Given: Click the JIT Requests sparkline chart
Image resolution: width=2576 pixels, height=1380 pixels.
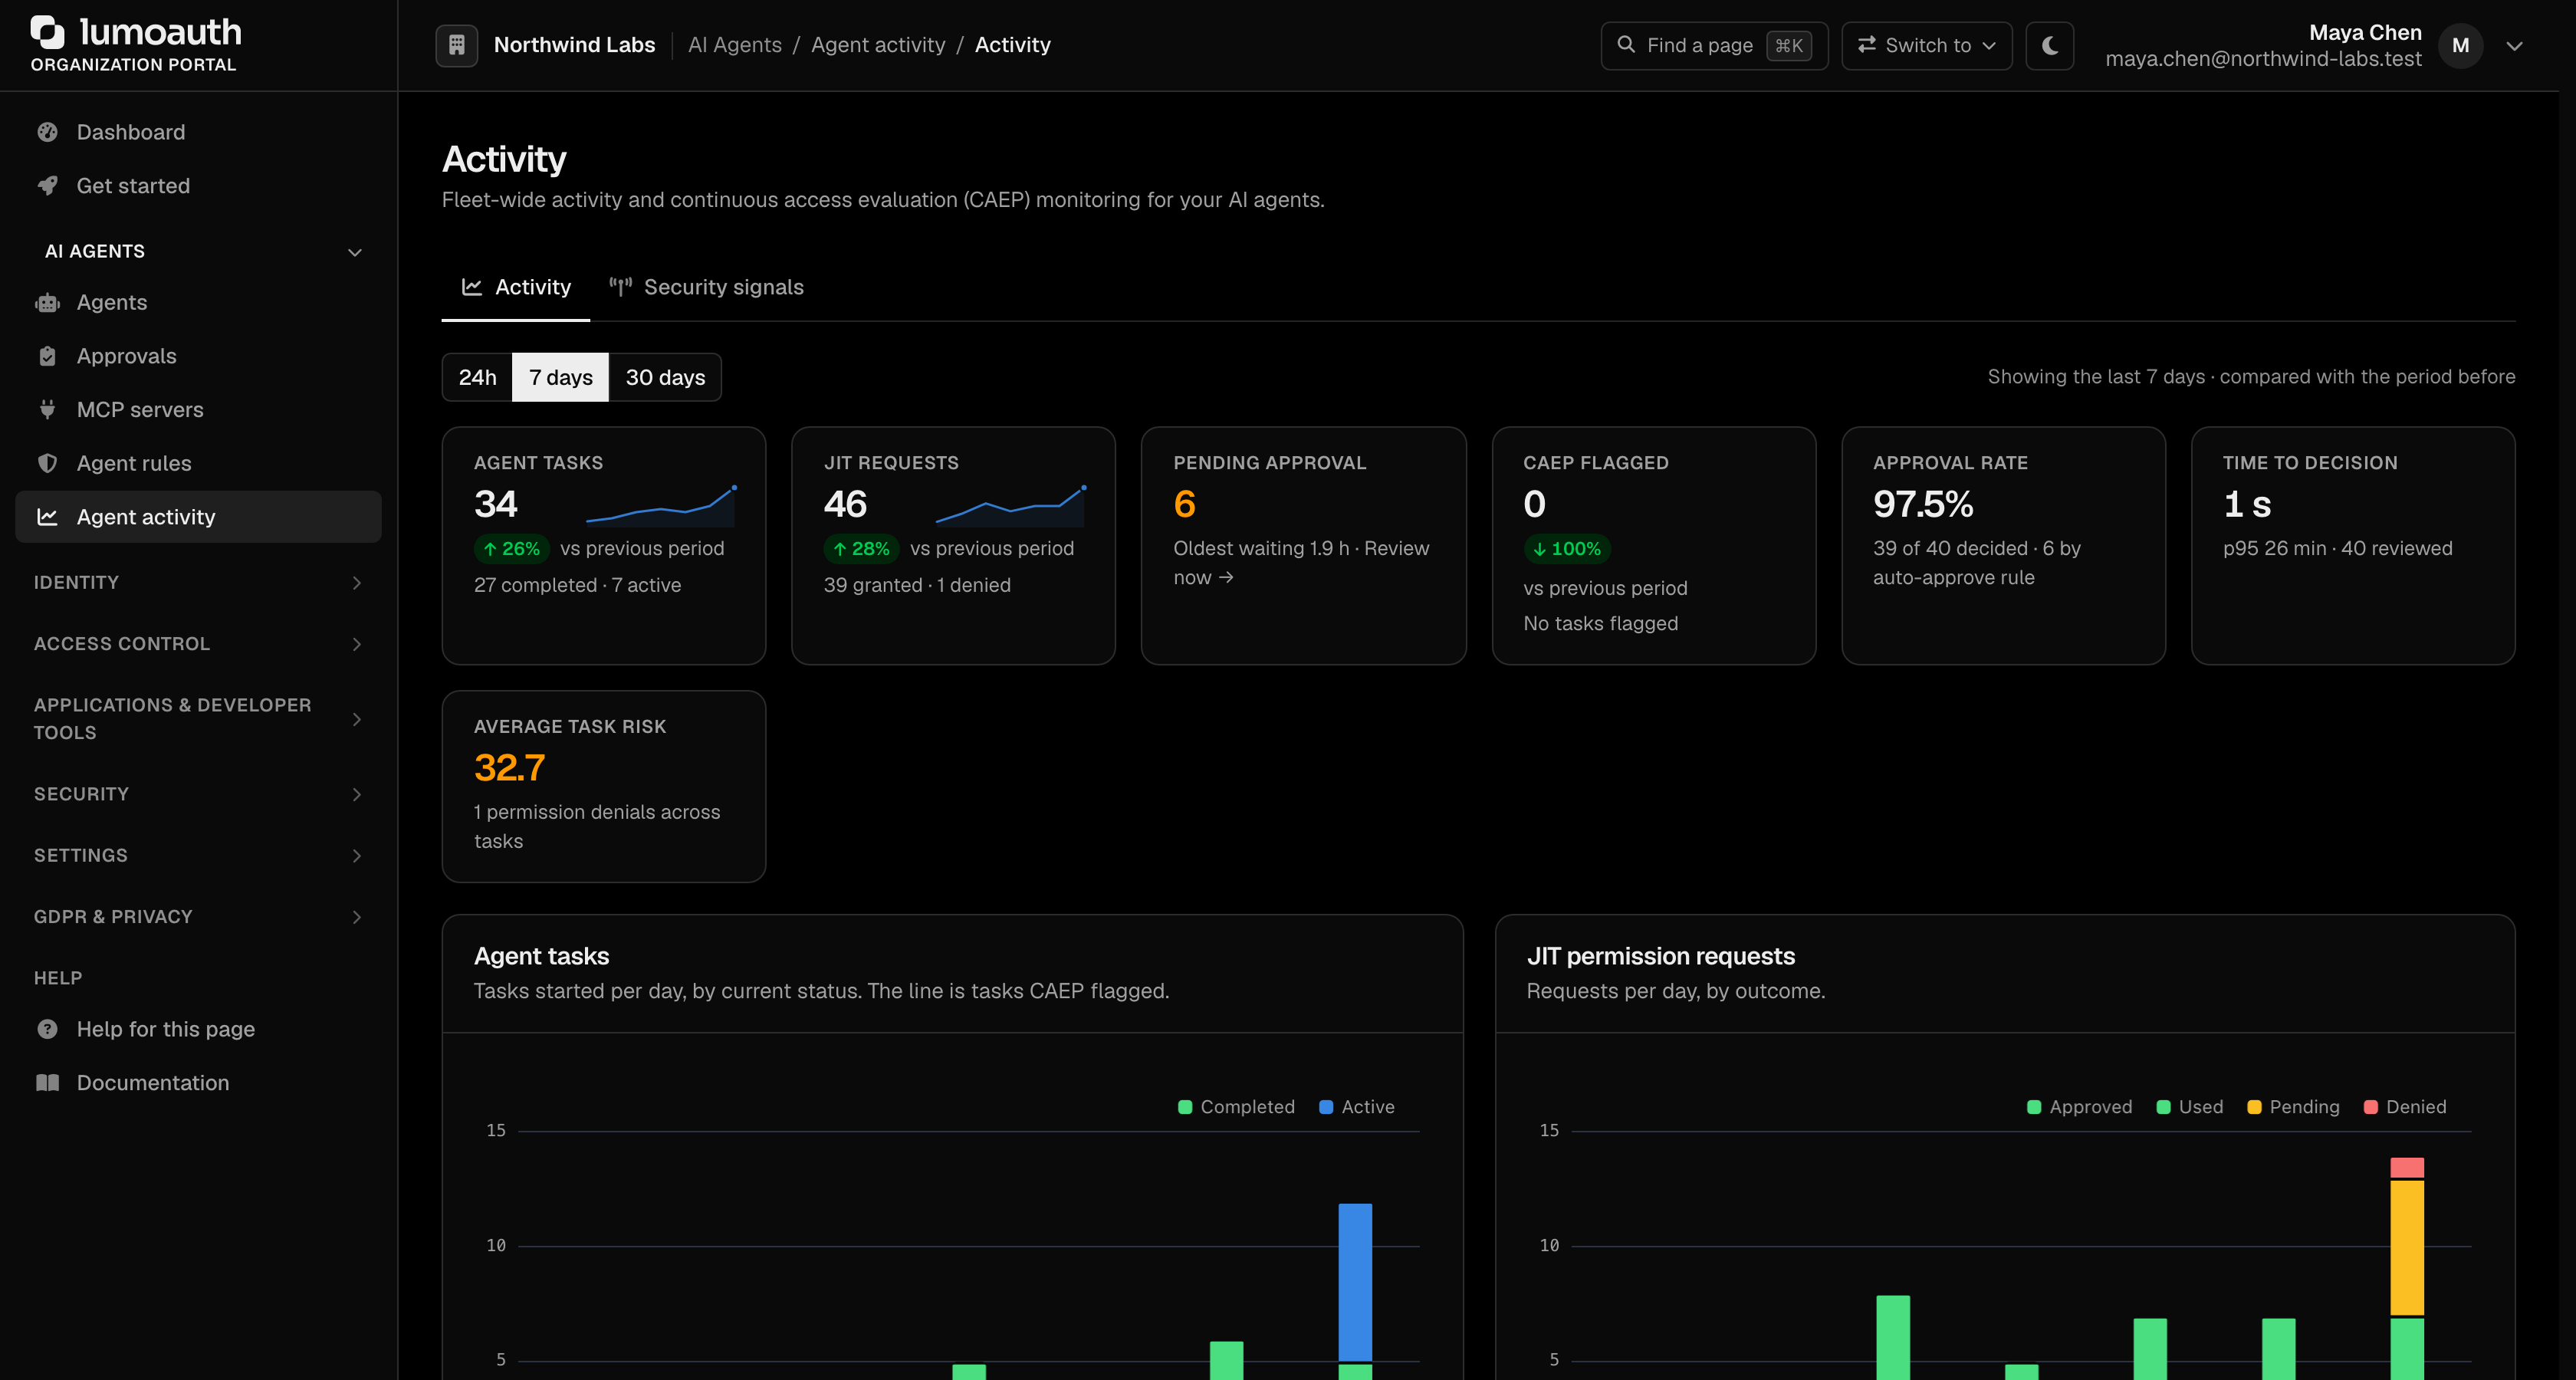Looking at the screenshot, I should [x=1010, y=505].
